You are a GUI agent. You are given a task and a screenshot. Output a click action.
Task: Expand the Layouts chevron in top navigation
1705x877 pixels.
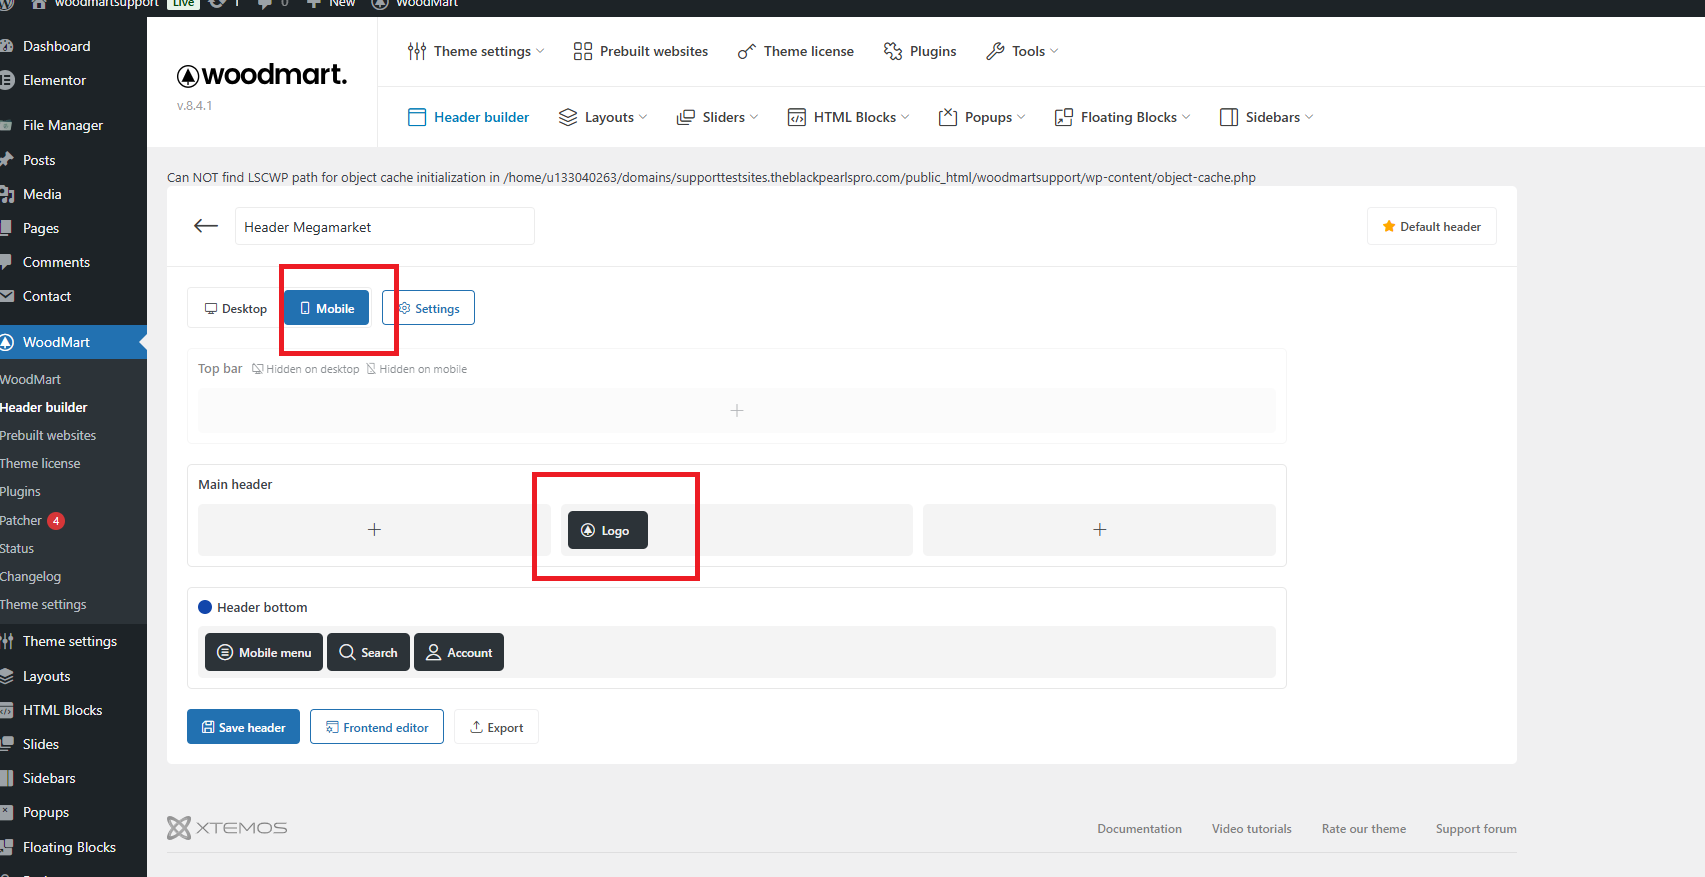click(643, 117)
